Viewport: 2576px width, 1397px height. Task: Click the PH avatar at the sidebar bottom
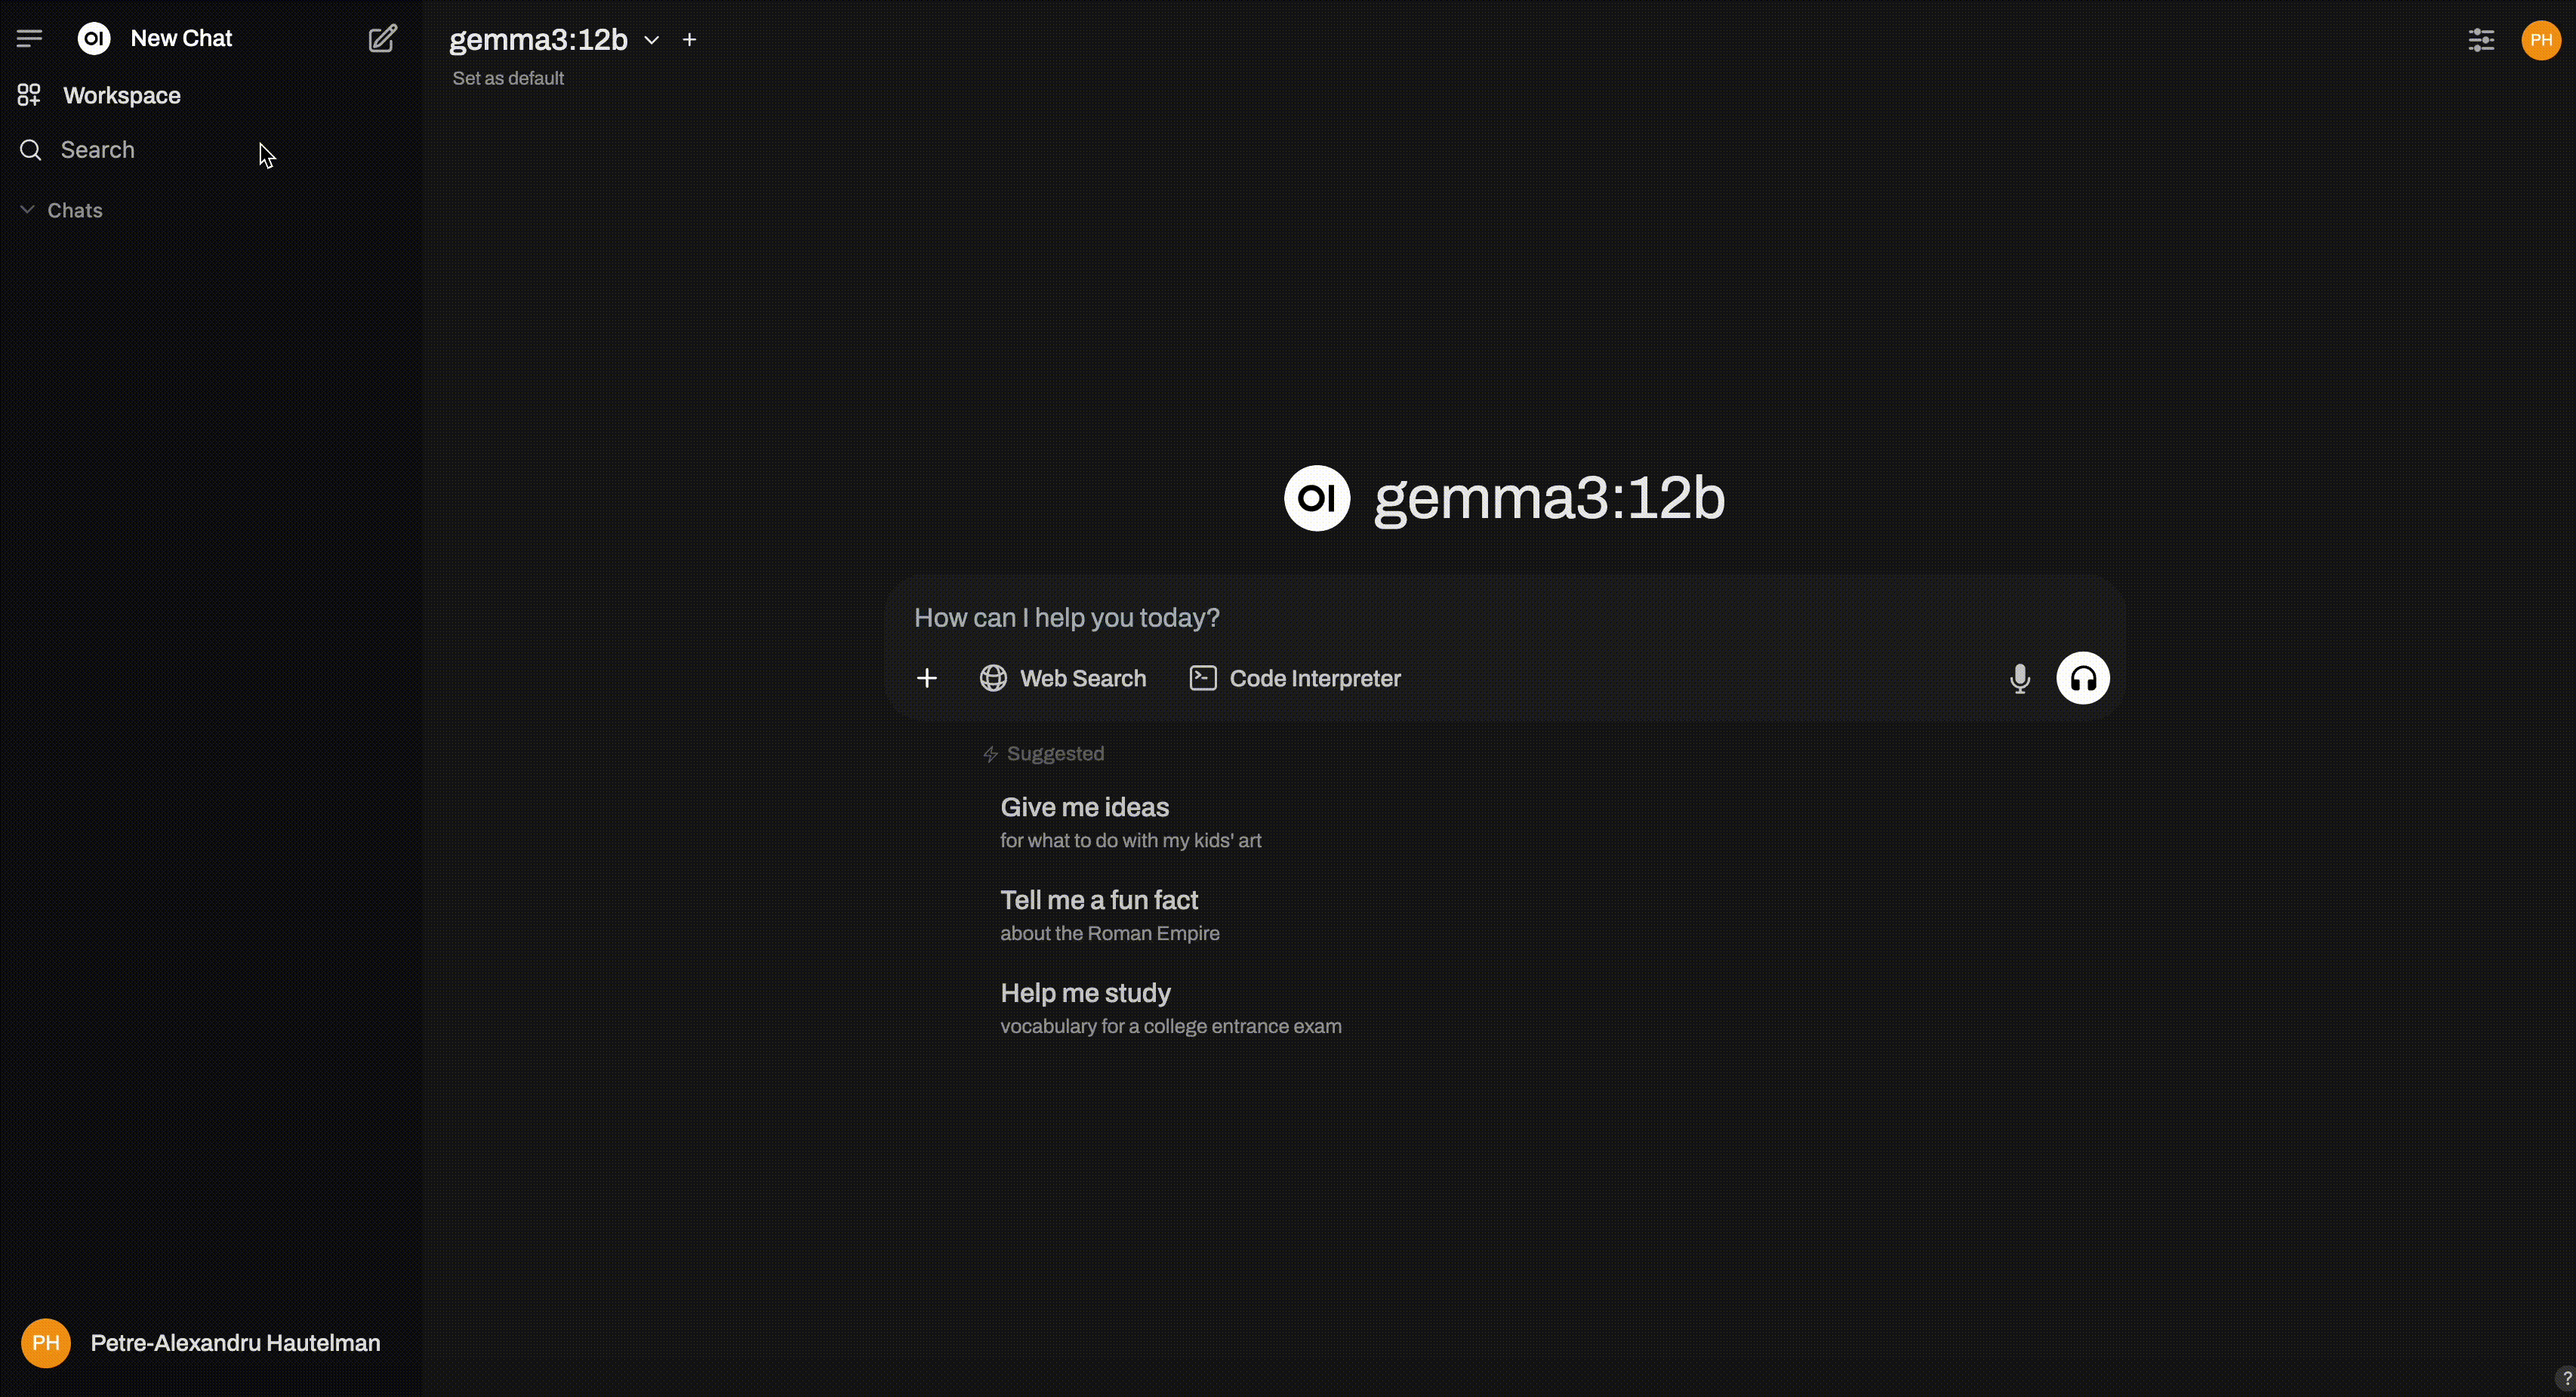point(46,1343)
